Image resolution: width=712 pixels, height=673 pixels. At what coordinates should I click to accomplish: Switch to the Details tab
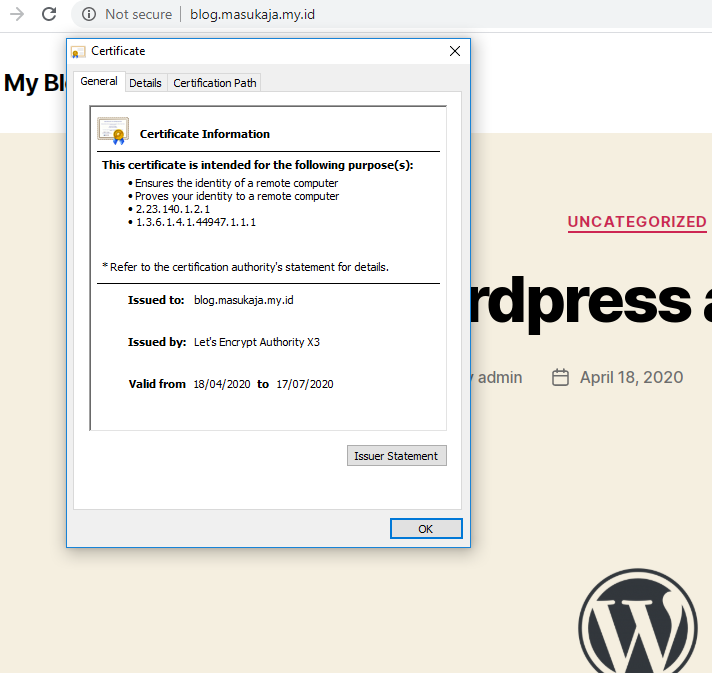tap(145, 83)
